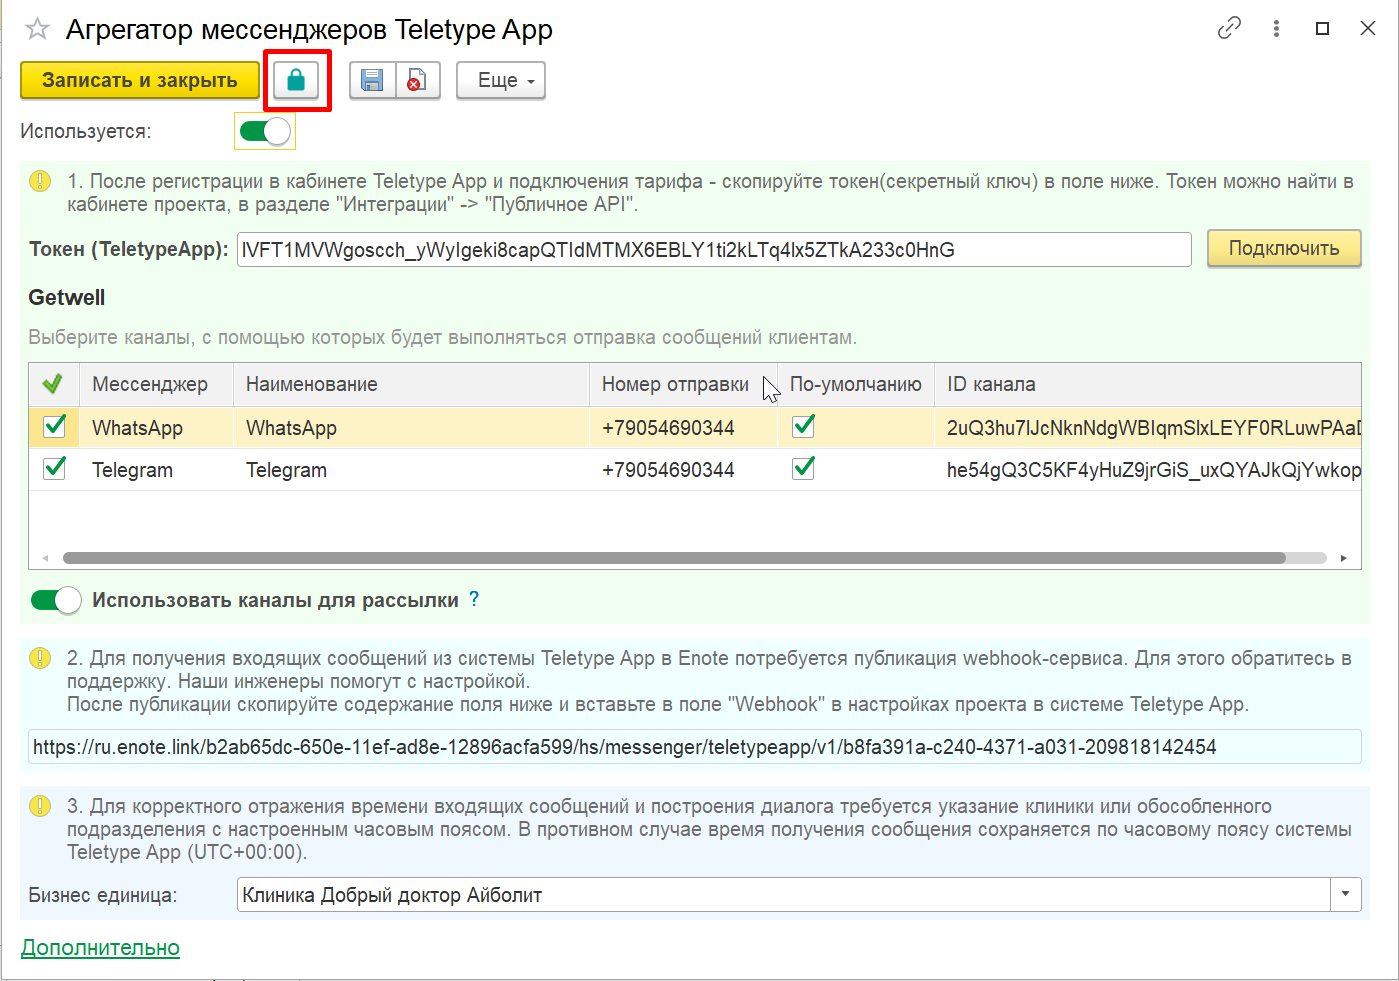This screenshot has height=981, width=1399.
Task: Sort by the Наименование column header
Action: [x=411, y=384]
